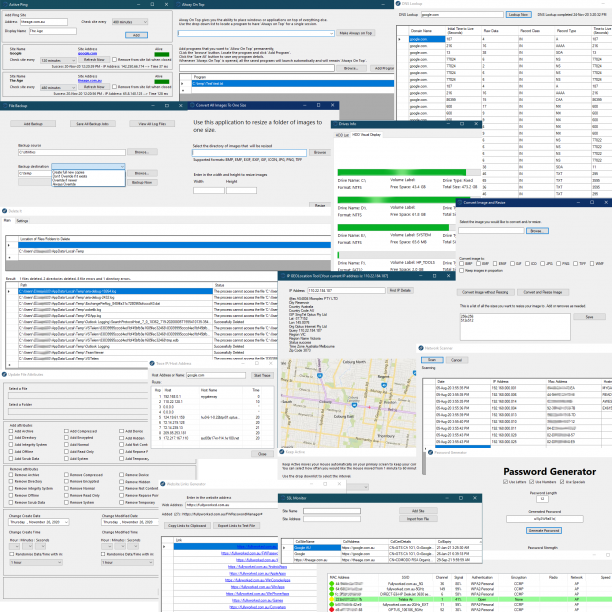Click the Record Type column header in DNS Lookup
612x612 pixels.
pos(566,31)
